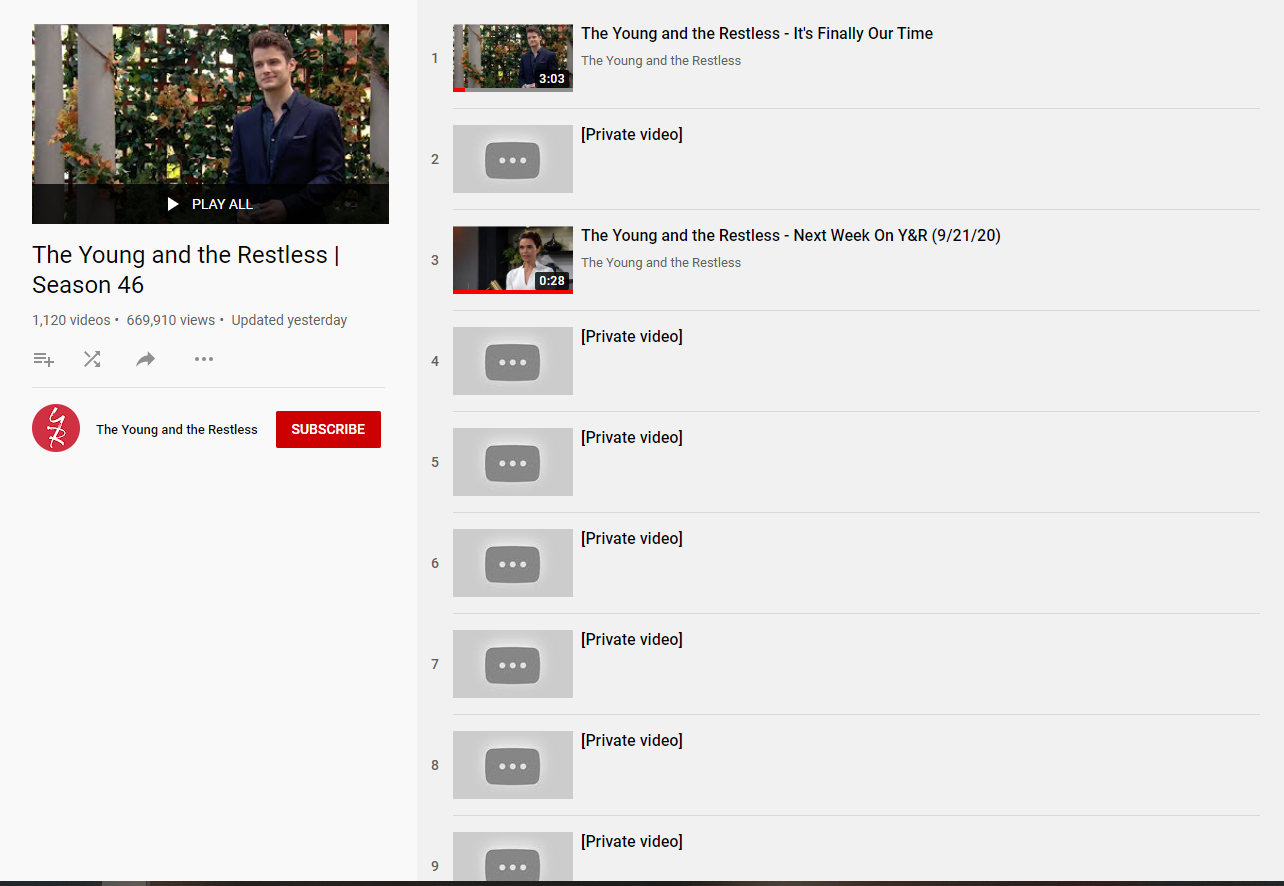Subscribe to The Young and the Restless

pos(328,429)
